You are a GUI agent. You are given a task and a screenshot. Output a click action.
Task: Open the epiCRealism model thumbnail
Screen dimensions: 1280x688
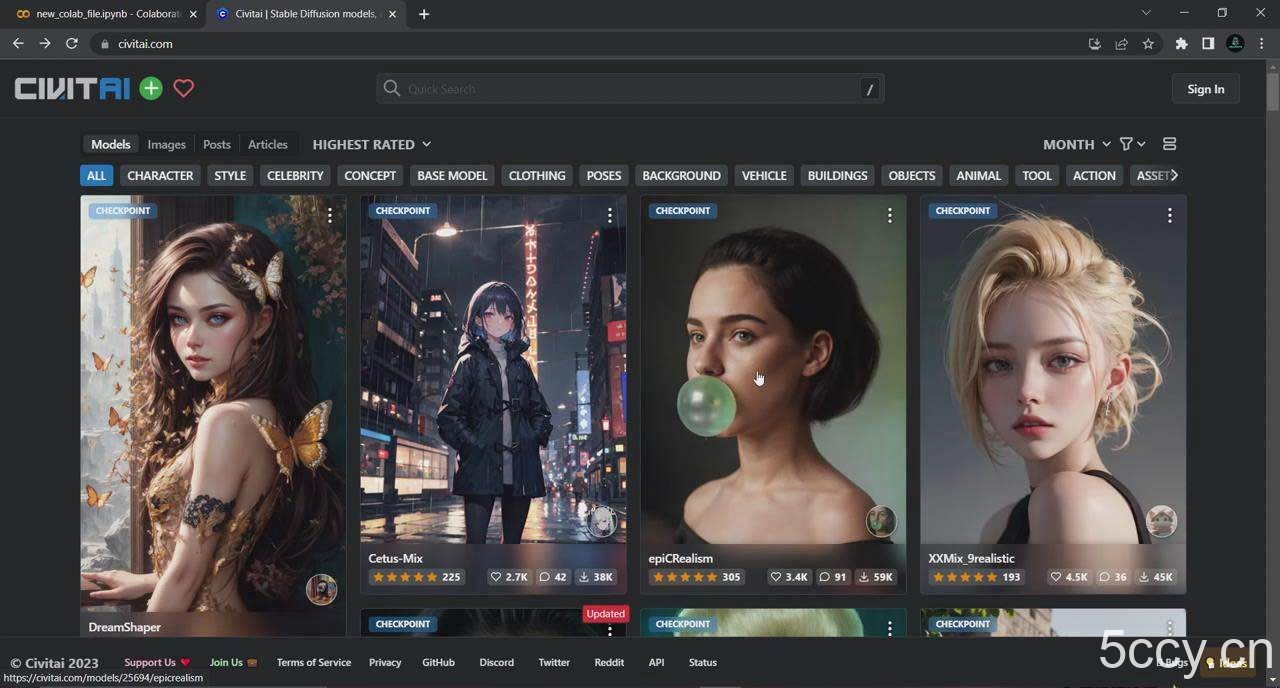click(773, 370)
